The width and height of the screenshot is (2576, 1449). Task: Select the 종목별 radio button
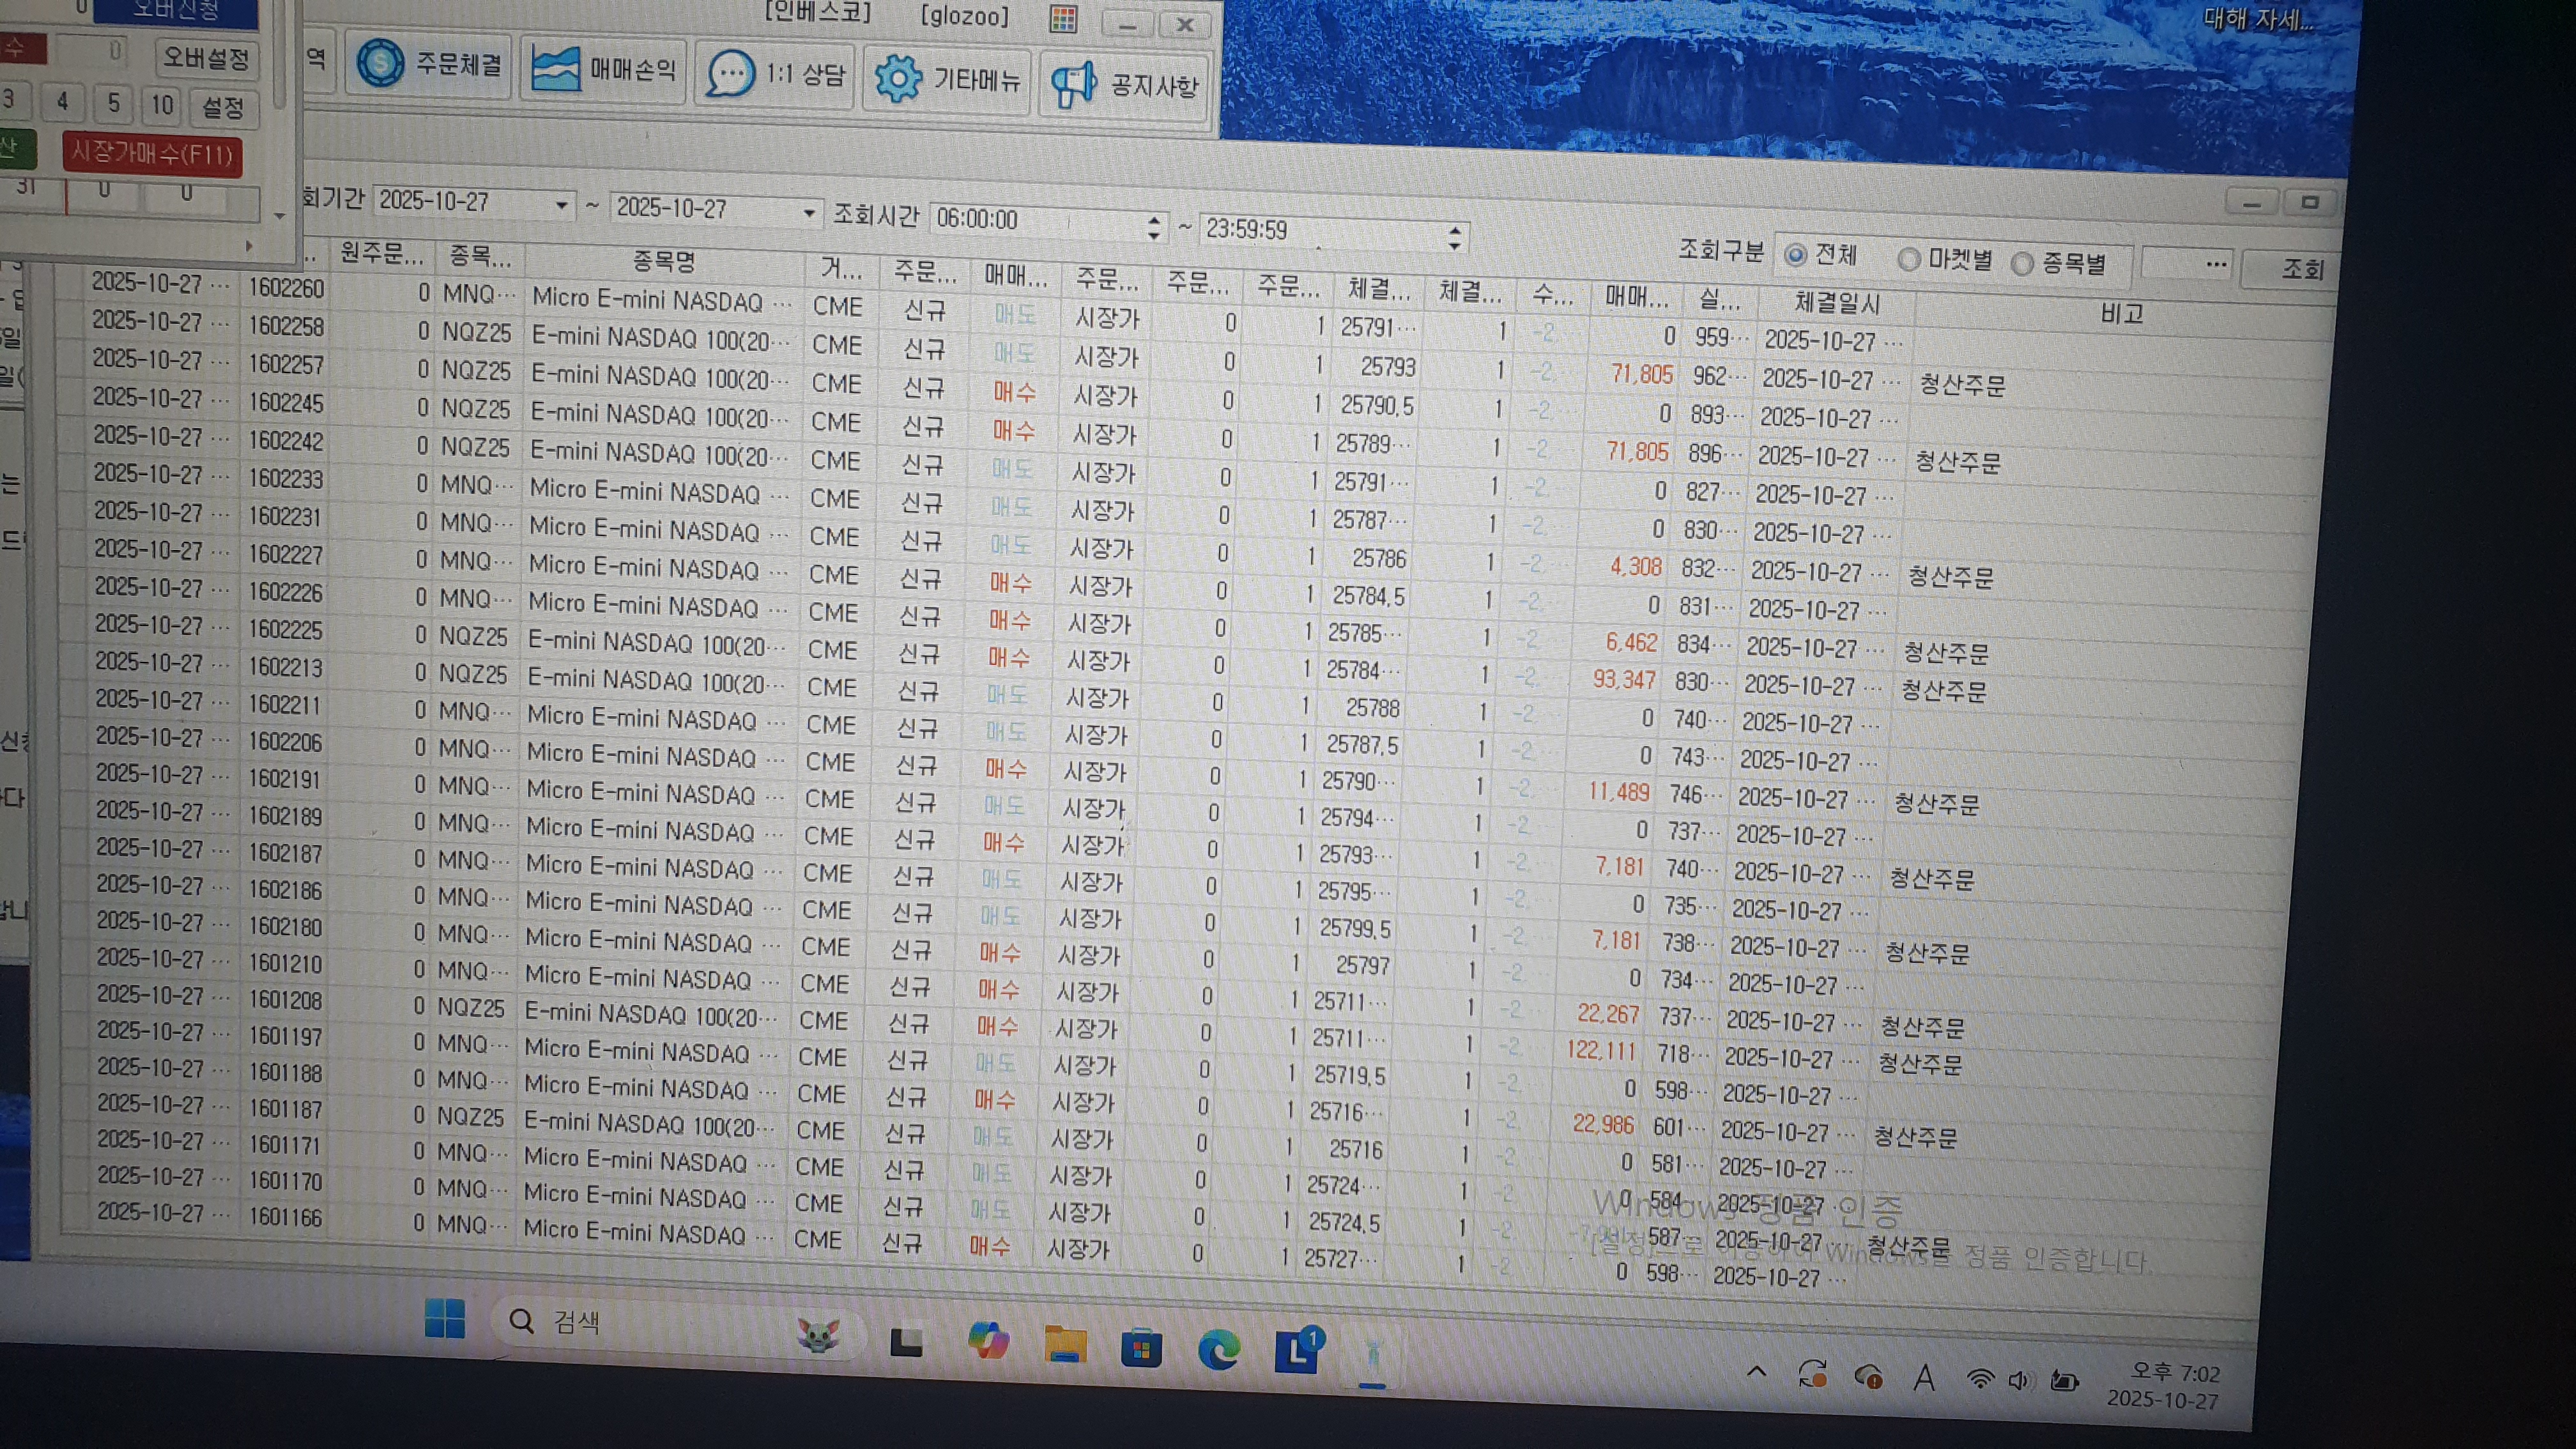[x=2022, y=264]
